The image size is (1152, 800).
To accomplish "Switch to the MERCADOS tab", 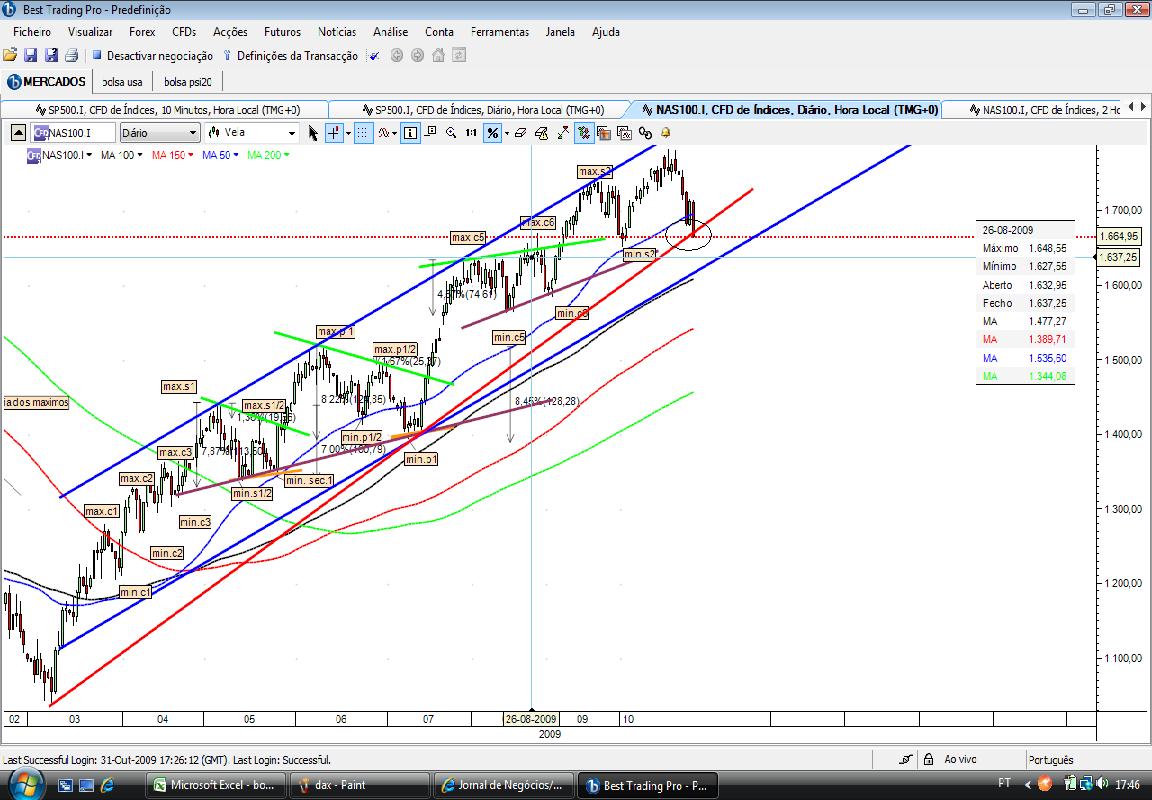I will point(47,82).
